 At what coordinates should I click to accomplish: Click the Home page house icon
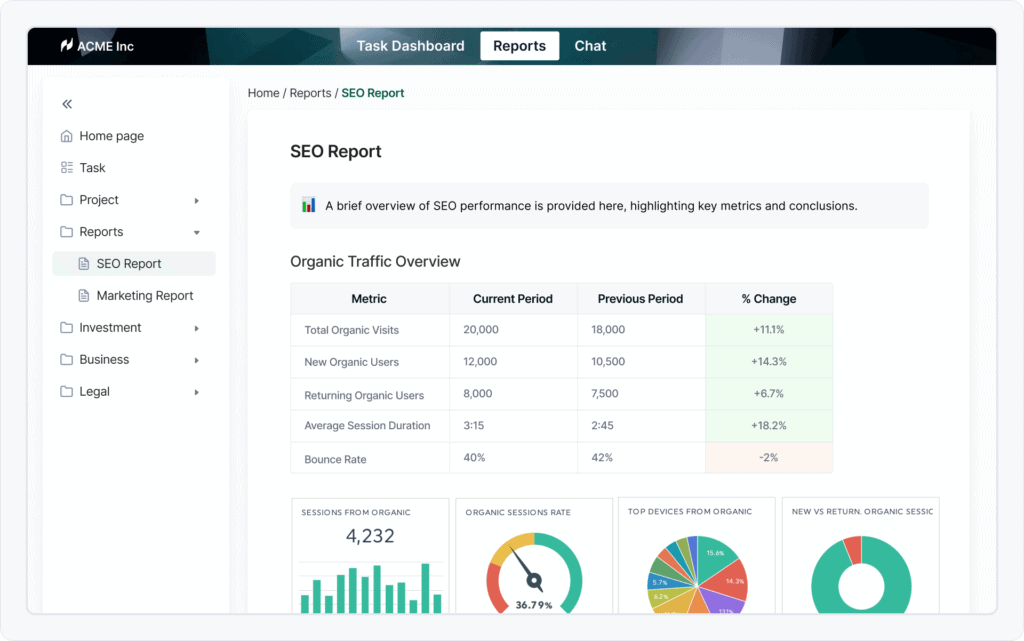67,136
